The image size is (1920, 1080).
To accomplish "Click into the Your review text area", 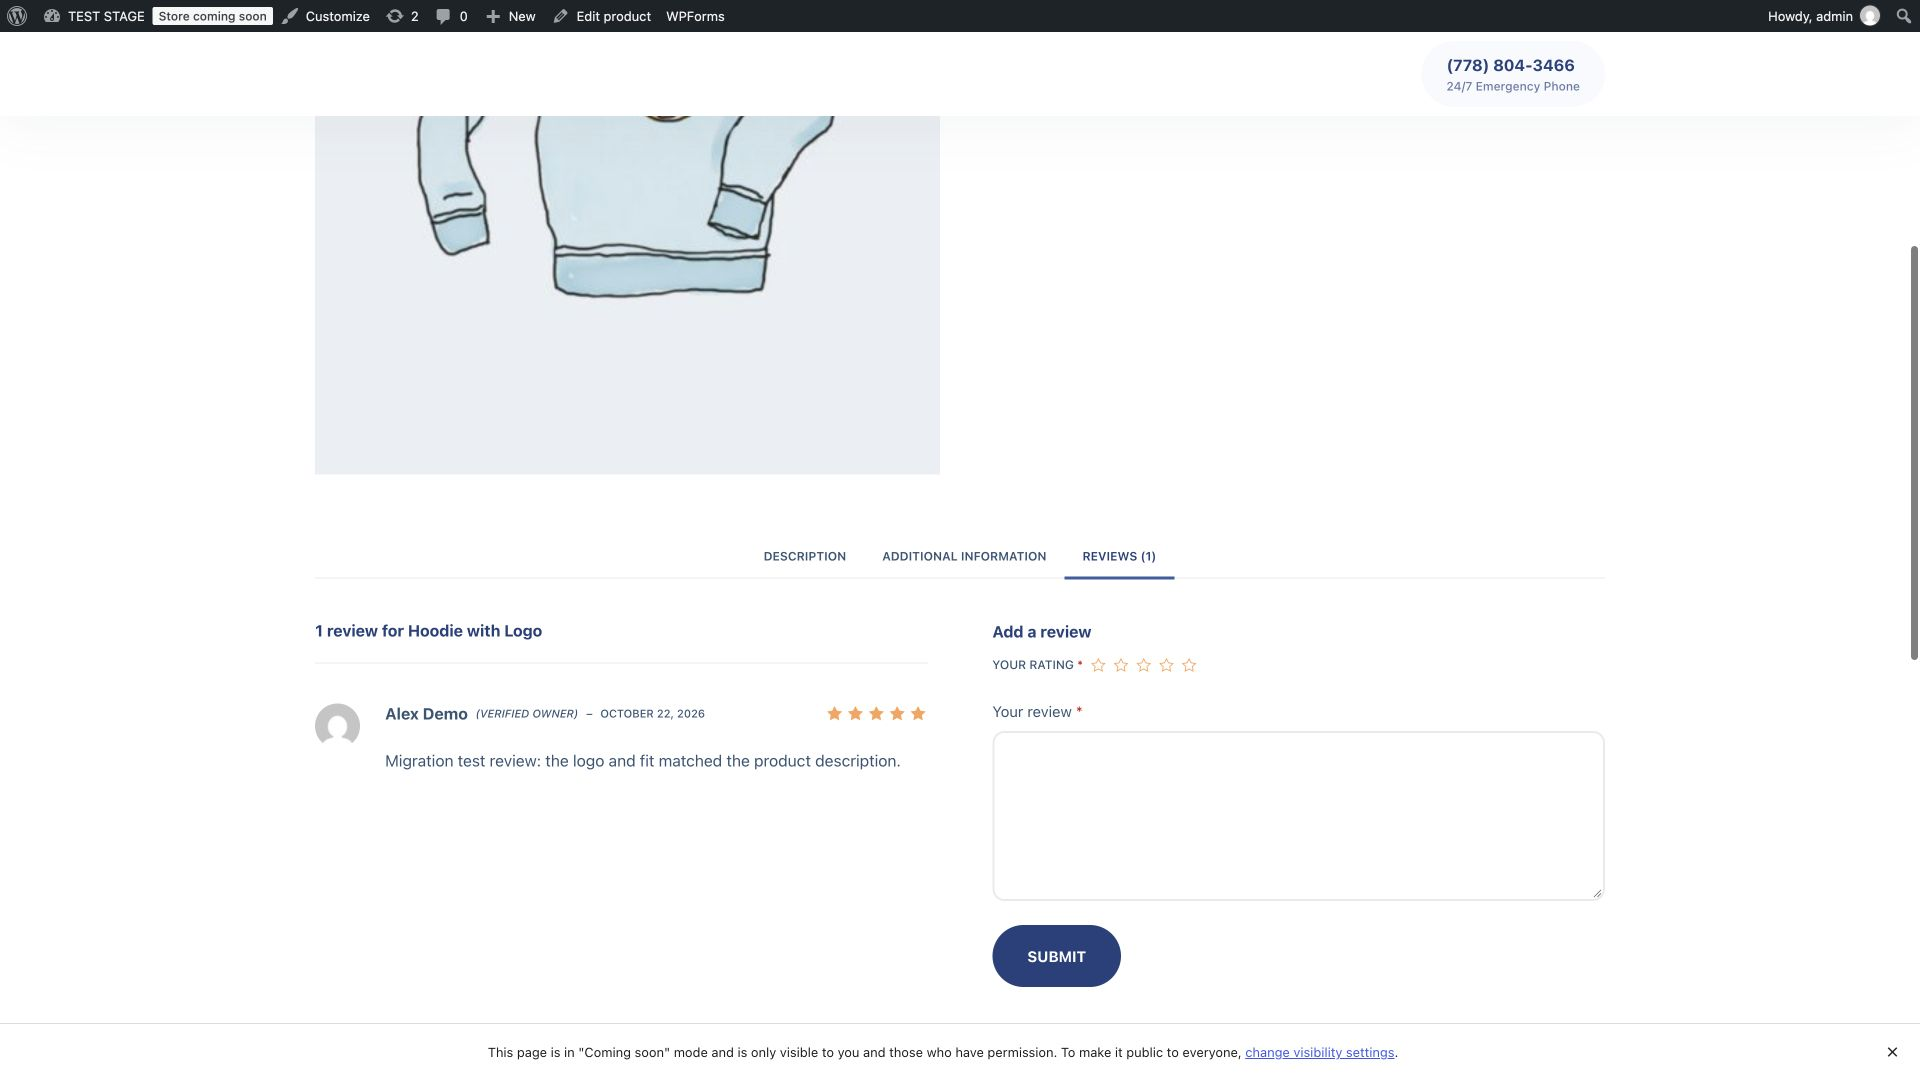I will (1298, 816).
